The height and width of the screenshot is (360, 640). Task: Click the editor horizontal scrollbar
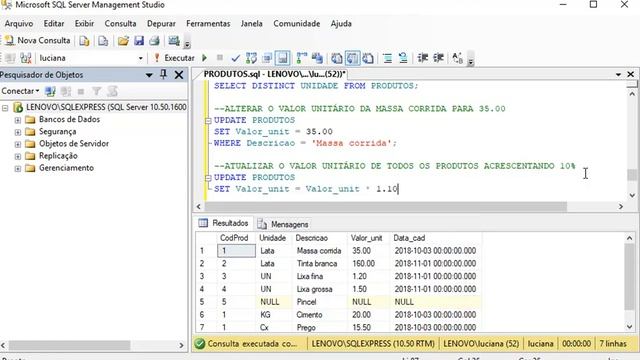pyautogui.click(x=385, y=207)
